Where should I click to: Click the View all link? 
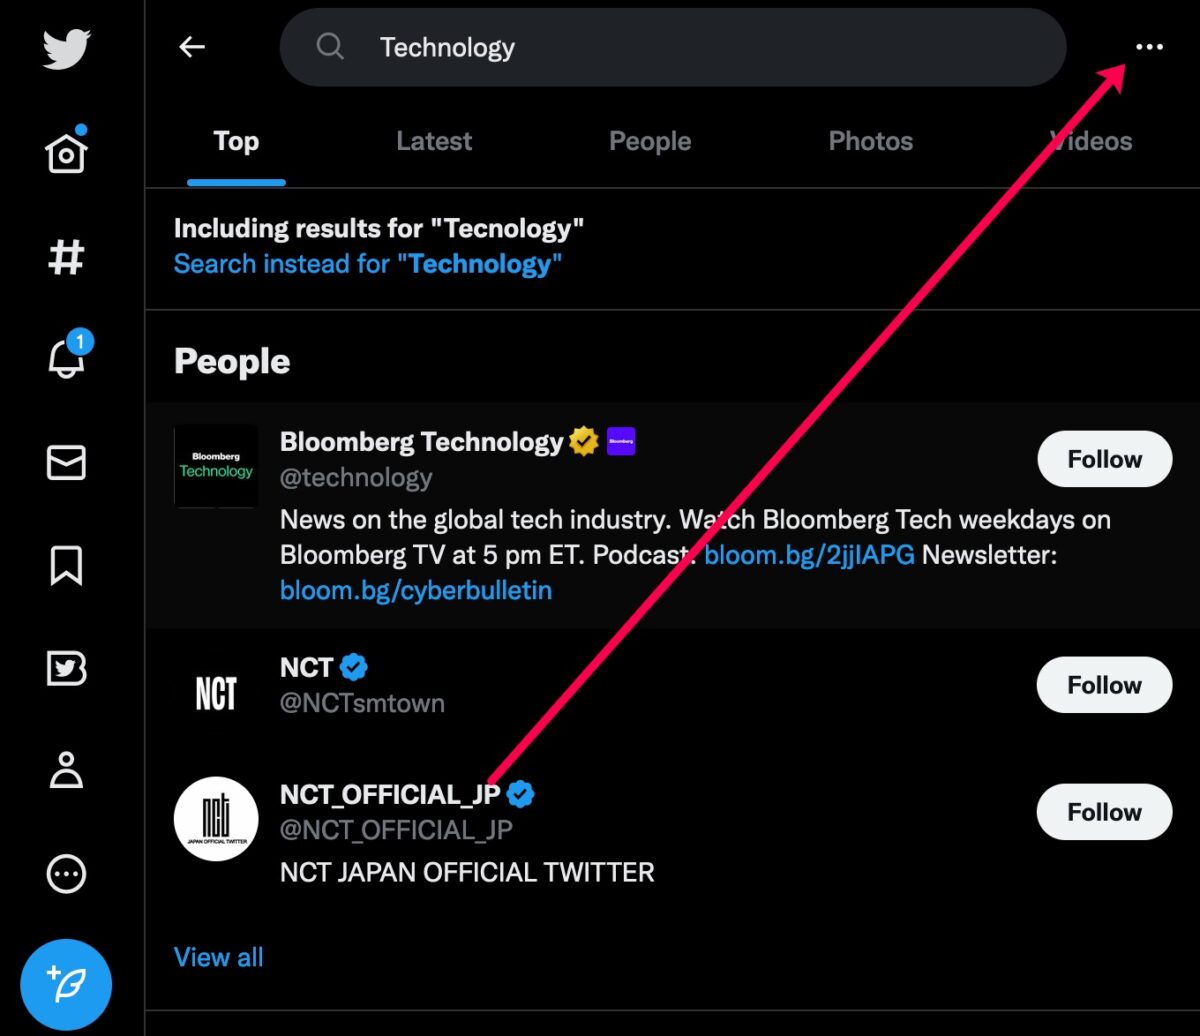(219, 957)
